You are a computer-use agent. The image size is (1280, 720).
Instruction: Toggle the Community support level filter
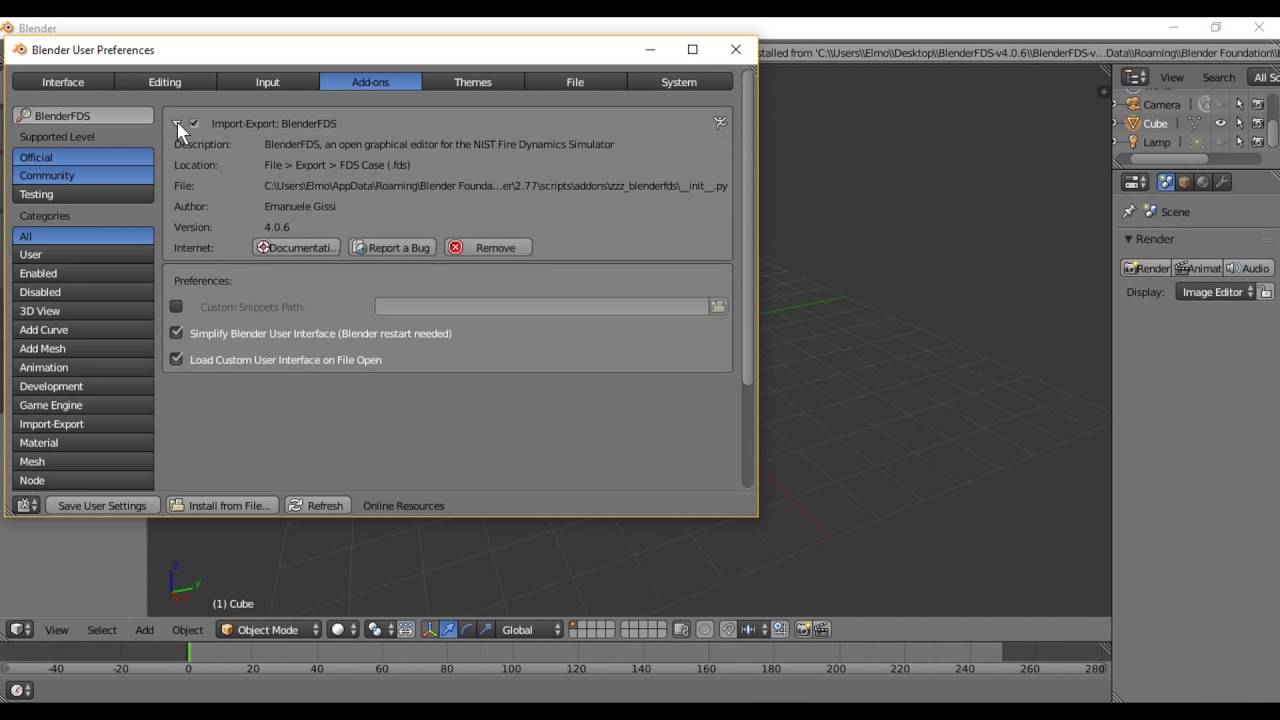click(83, 175)
